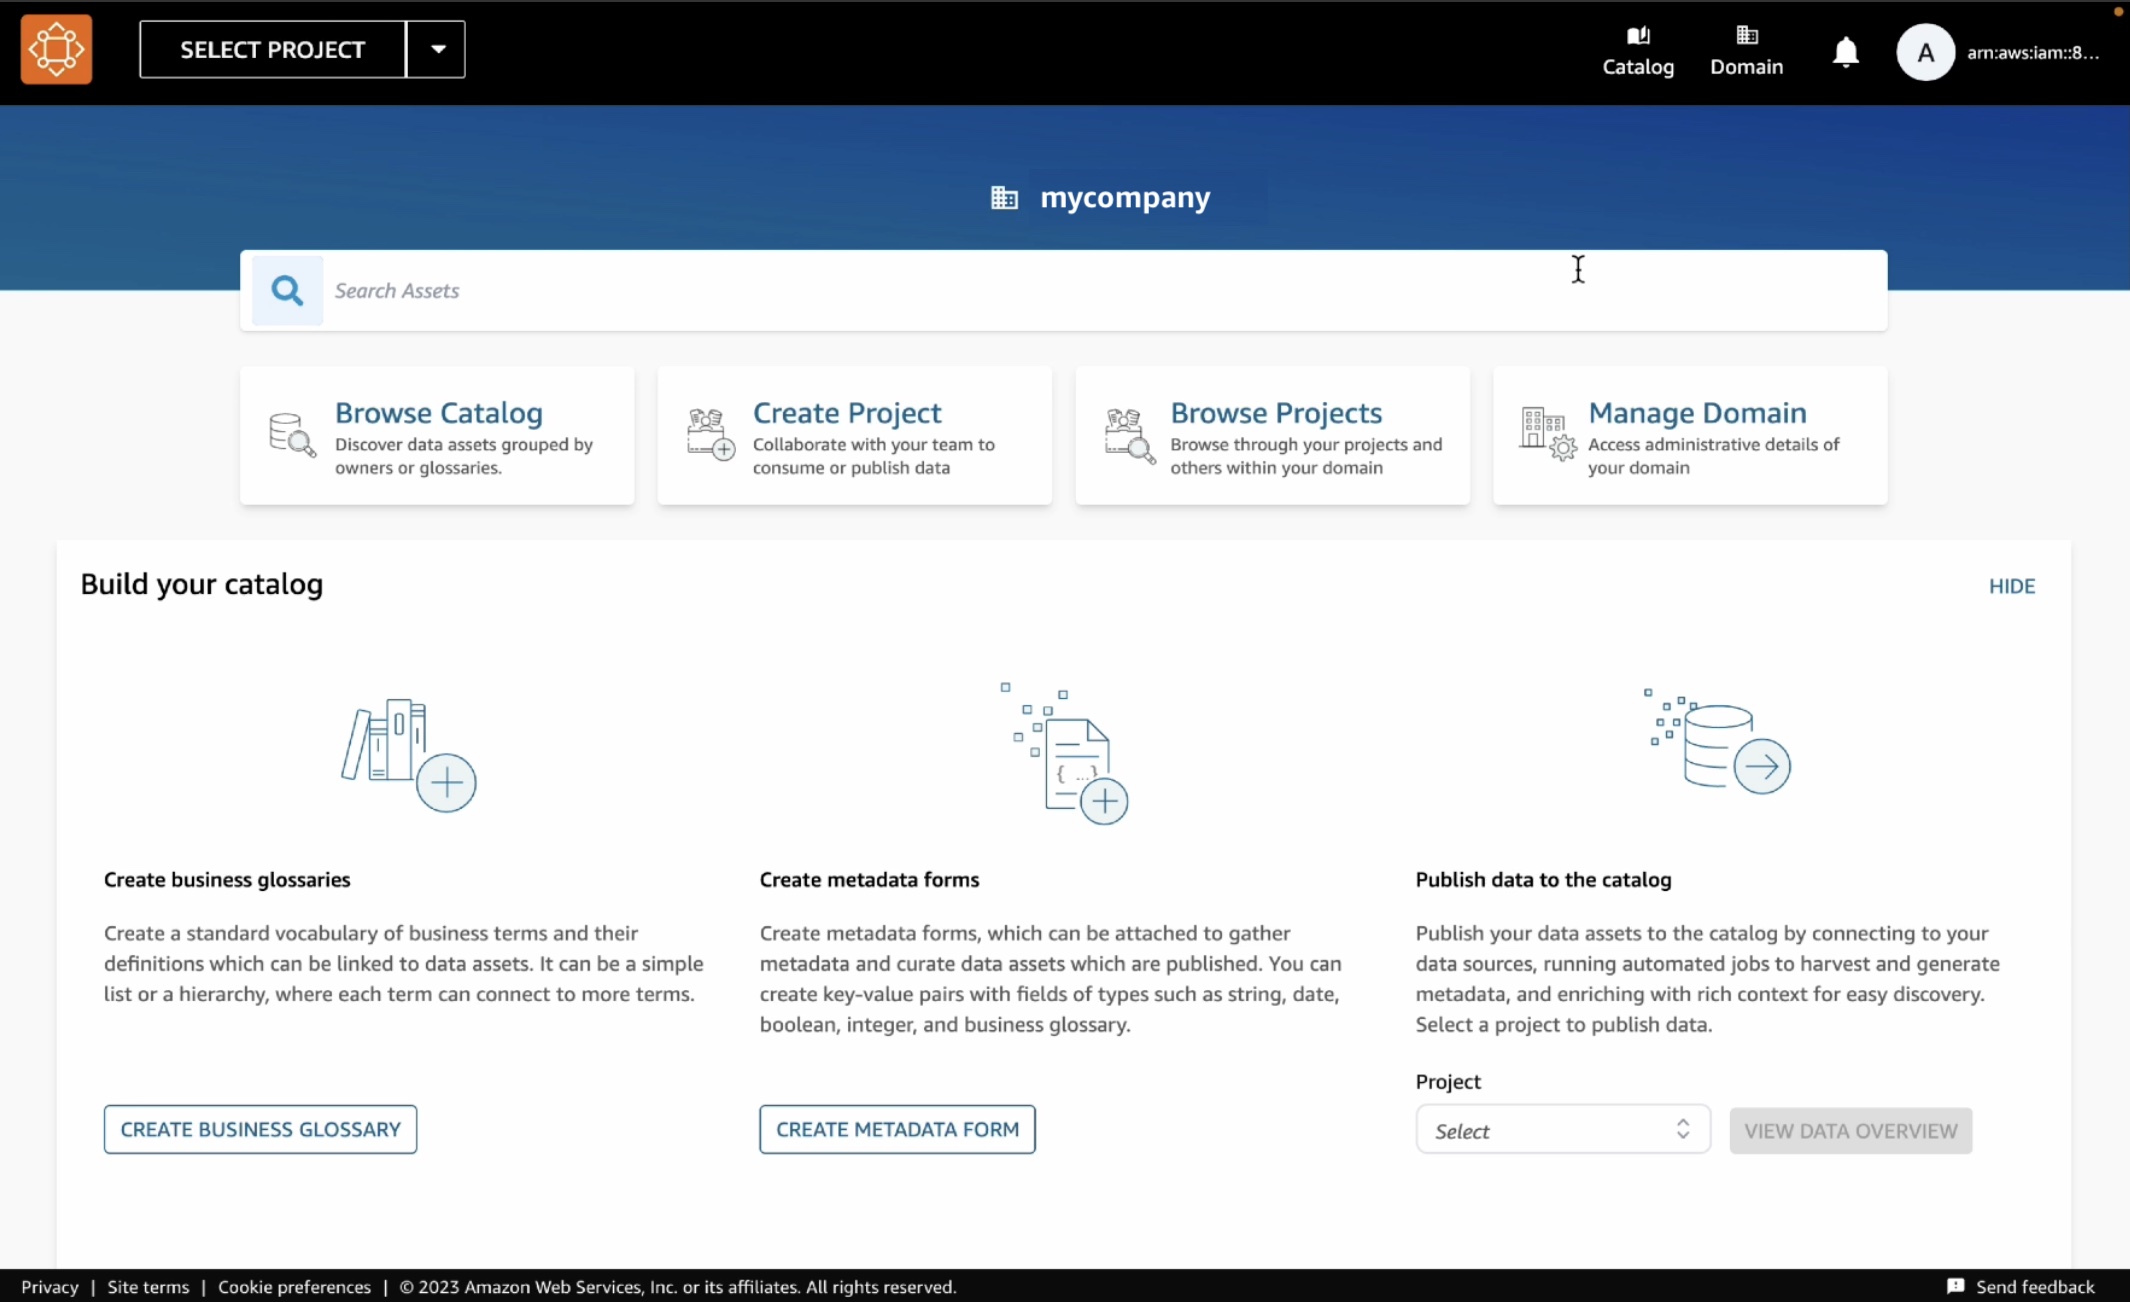Open Cookie preferences in footer
This screenshot has width=2130, height=1302.
point(294,1286)
